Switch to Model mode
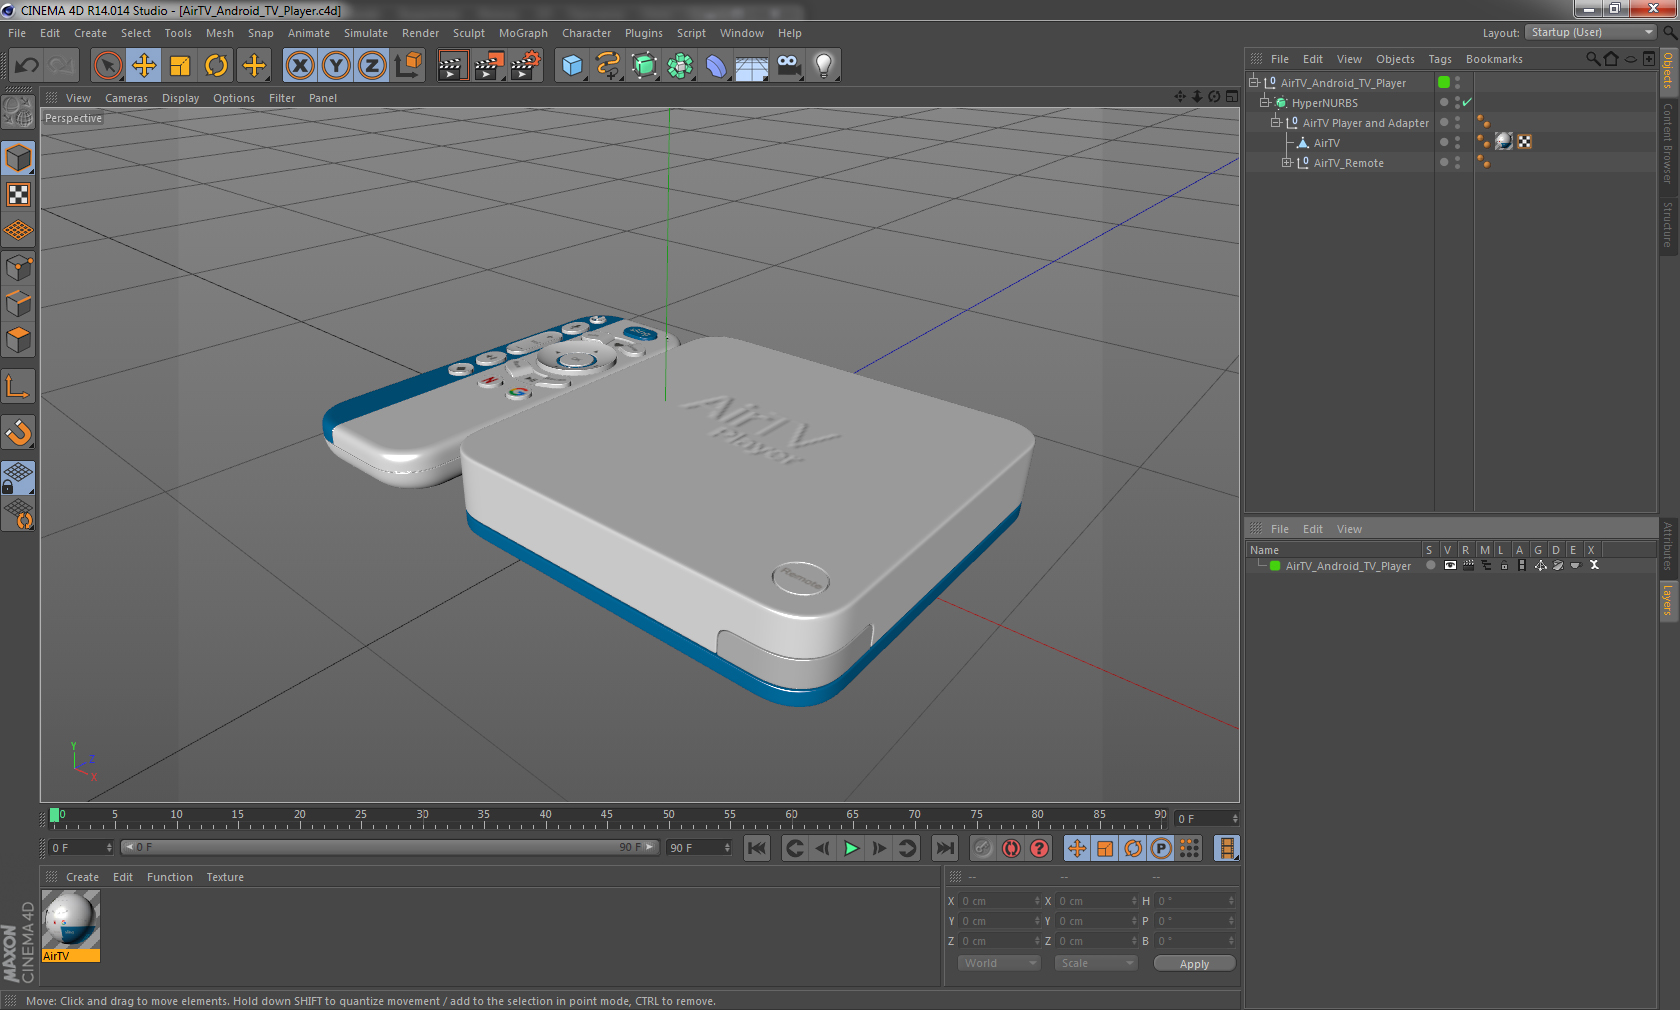Screen dimensions: 1680x1010 (x=18, y=159)
